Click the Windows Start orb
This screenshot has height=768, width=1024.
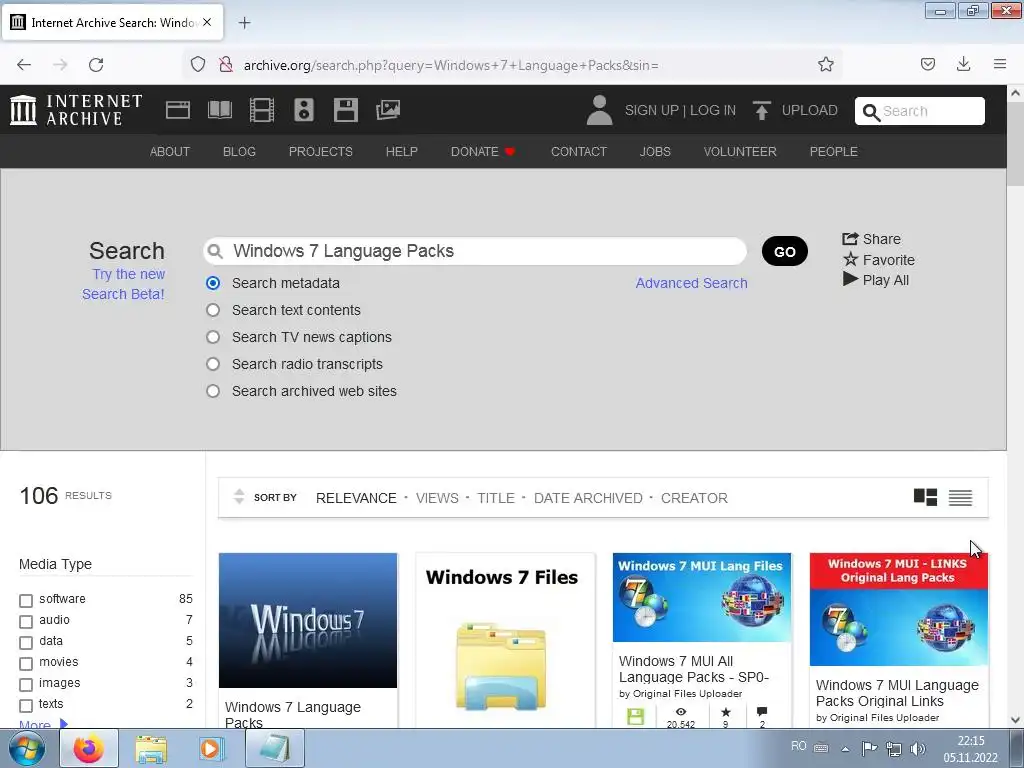click(x=27, y=749)
